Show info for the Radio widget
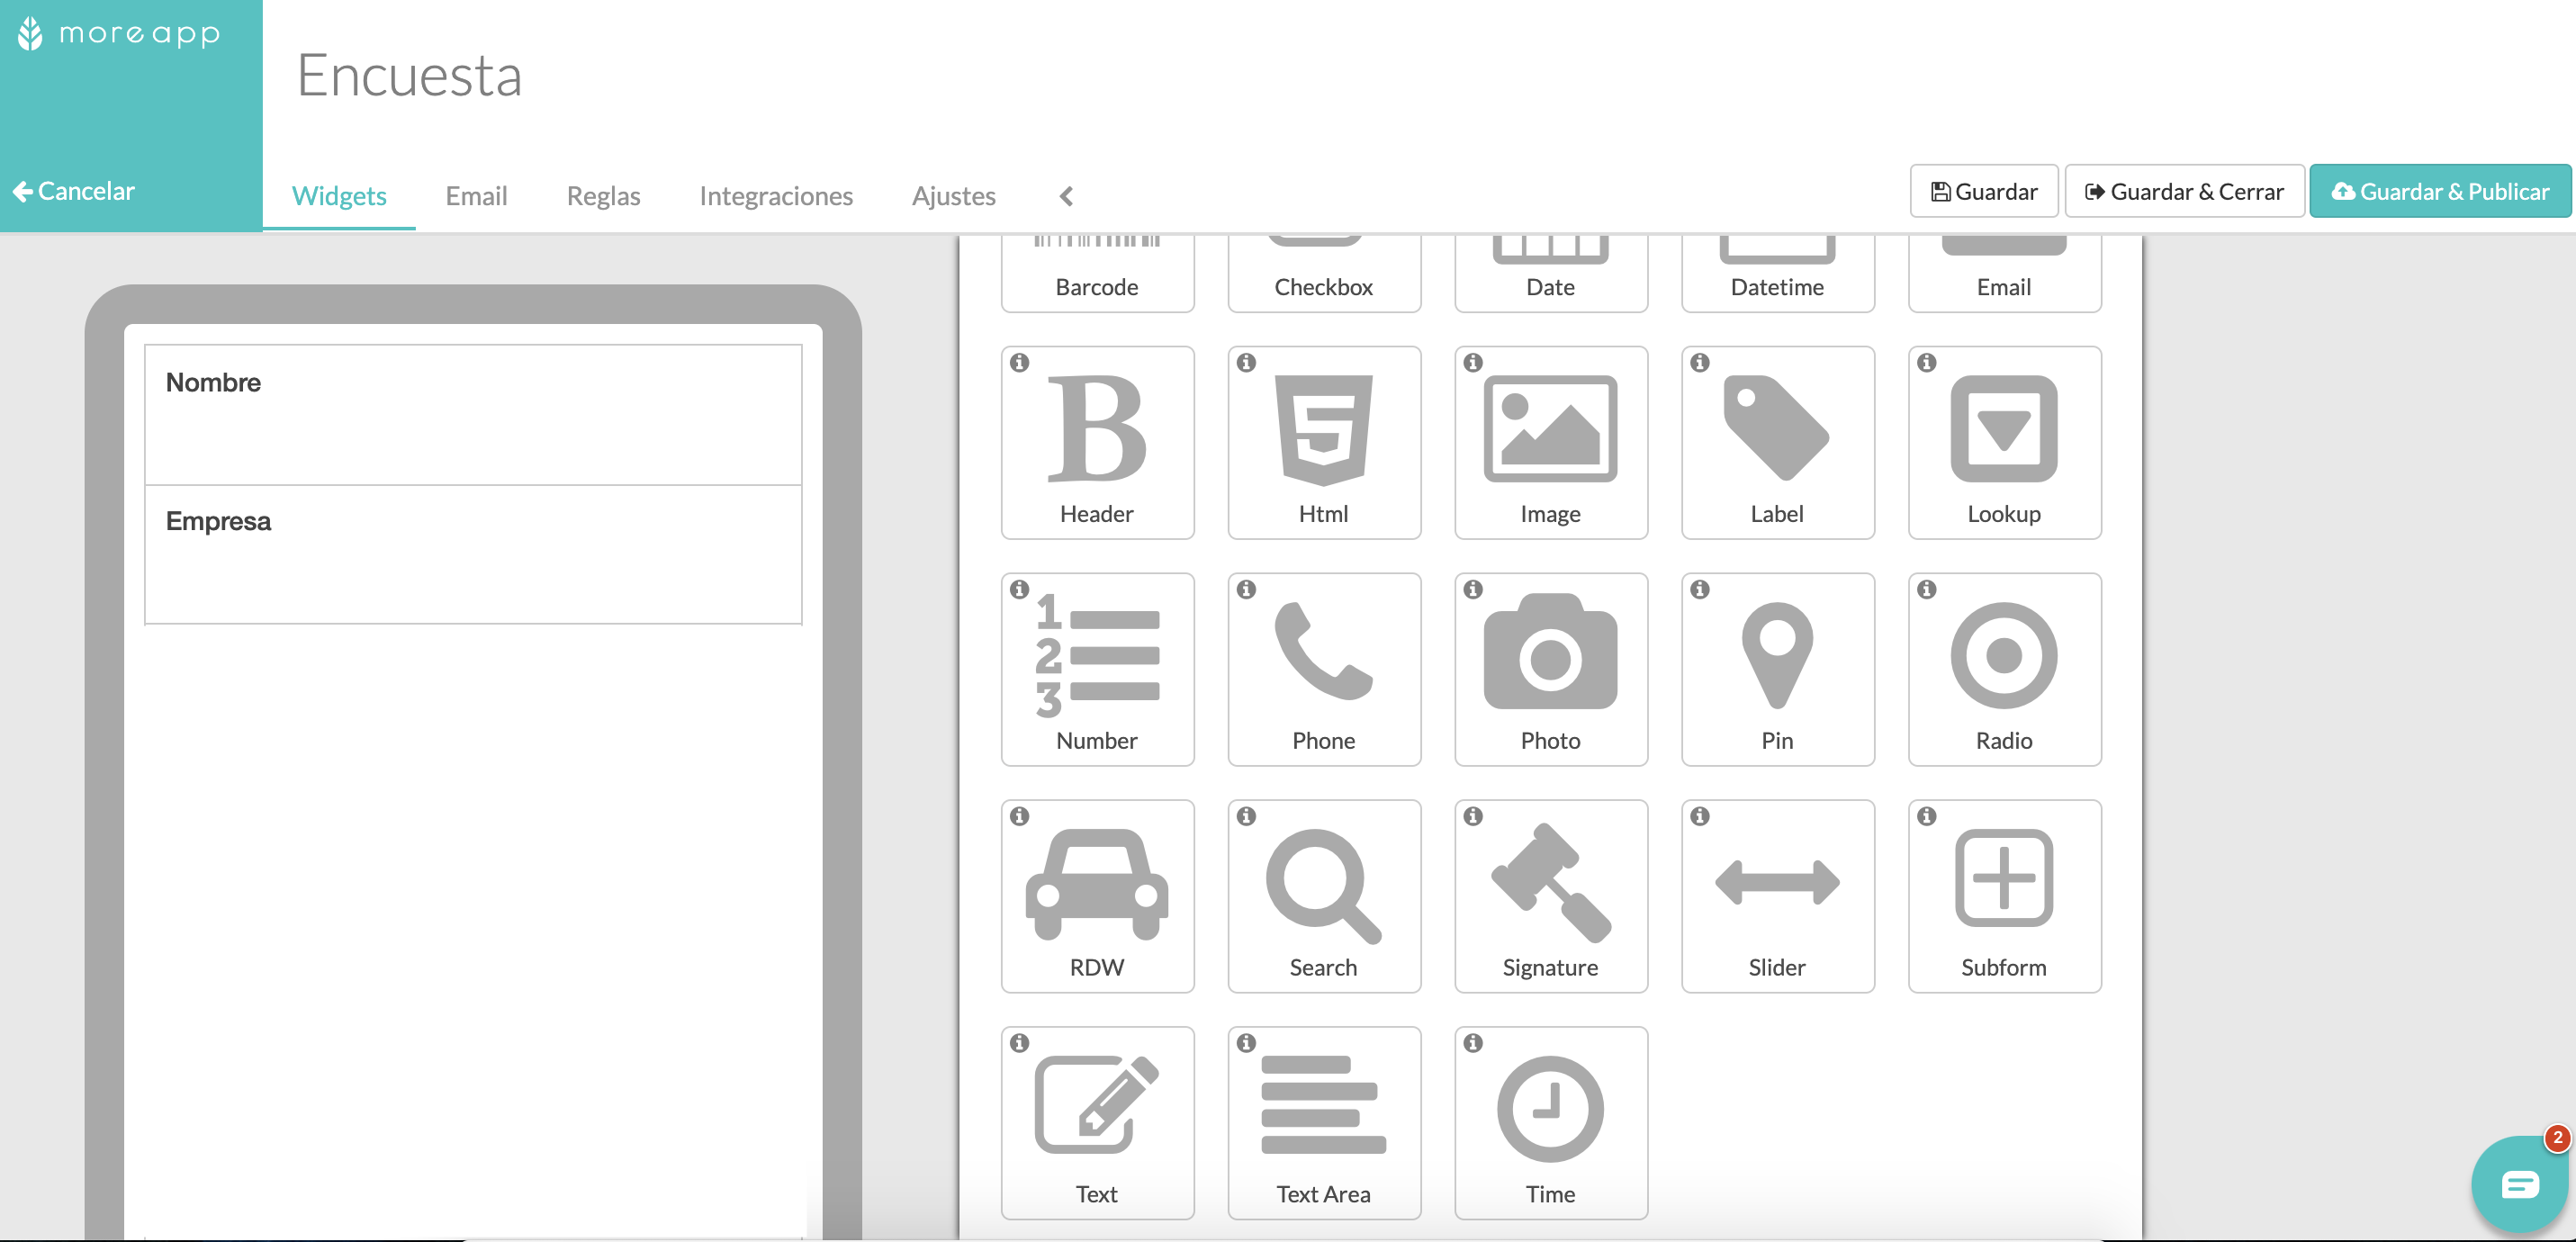The height and width of the screenshot is (1242, 2576). 1927,590
